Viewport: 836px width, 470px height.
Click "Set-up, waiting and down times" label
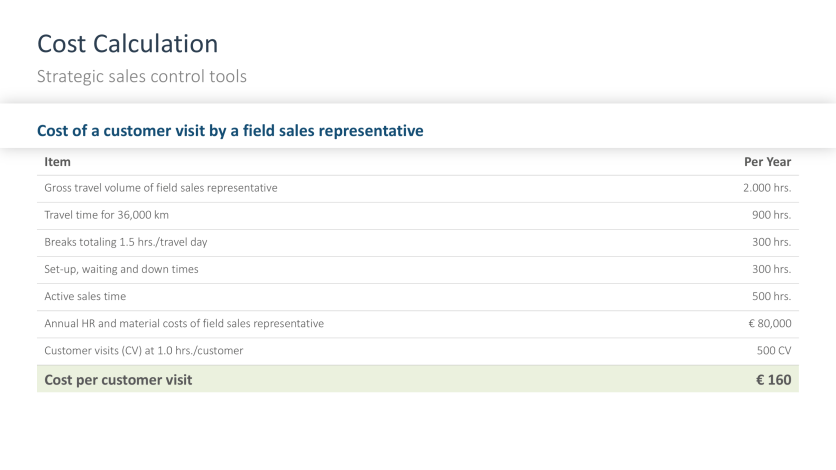121,269
